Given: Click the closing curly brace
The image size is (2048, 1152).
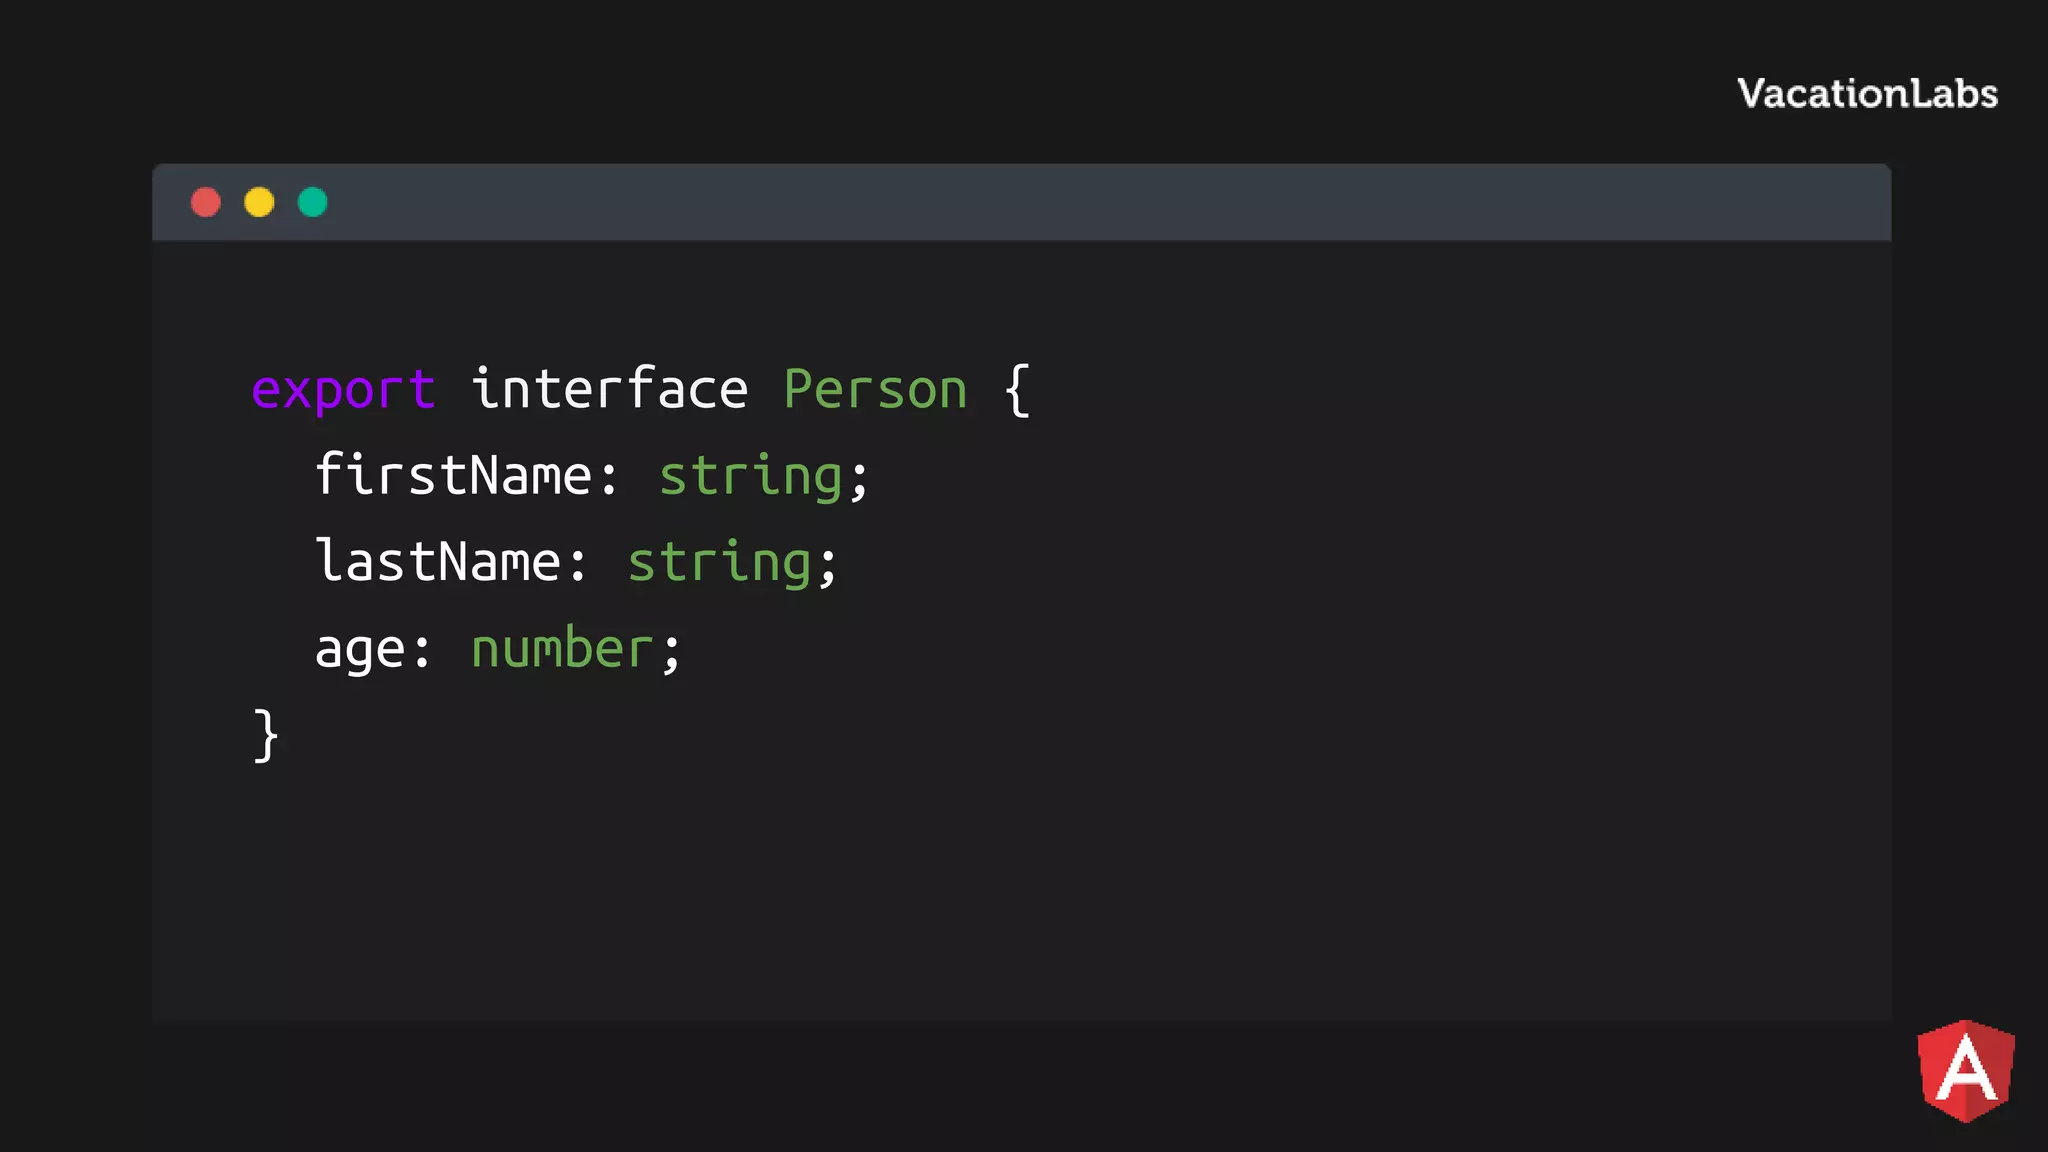Looking at the screenshot, I should coord(265,735).
